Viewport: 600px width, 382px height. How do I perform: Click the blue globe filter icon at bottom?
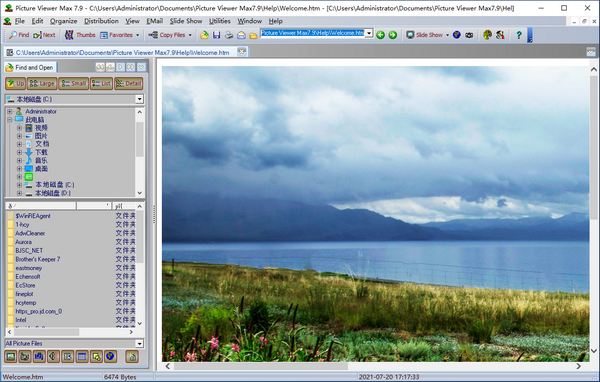click(x=110, y=357)
